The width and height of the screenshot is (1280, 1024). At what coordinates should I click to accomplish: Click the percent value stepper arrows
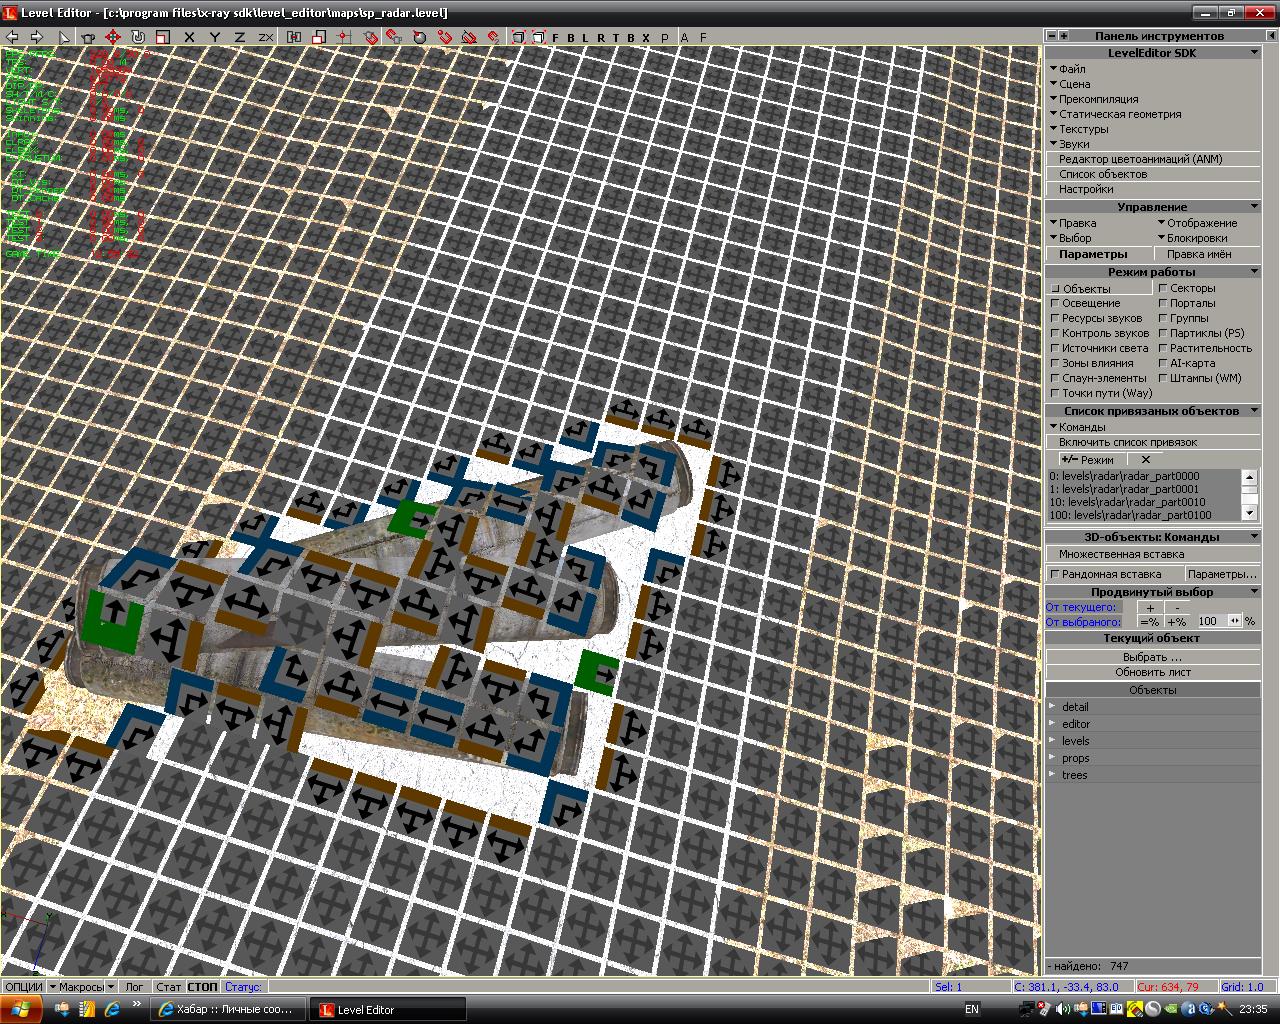click(x=1235, y=621)
